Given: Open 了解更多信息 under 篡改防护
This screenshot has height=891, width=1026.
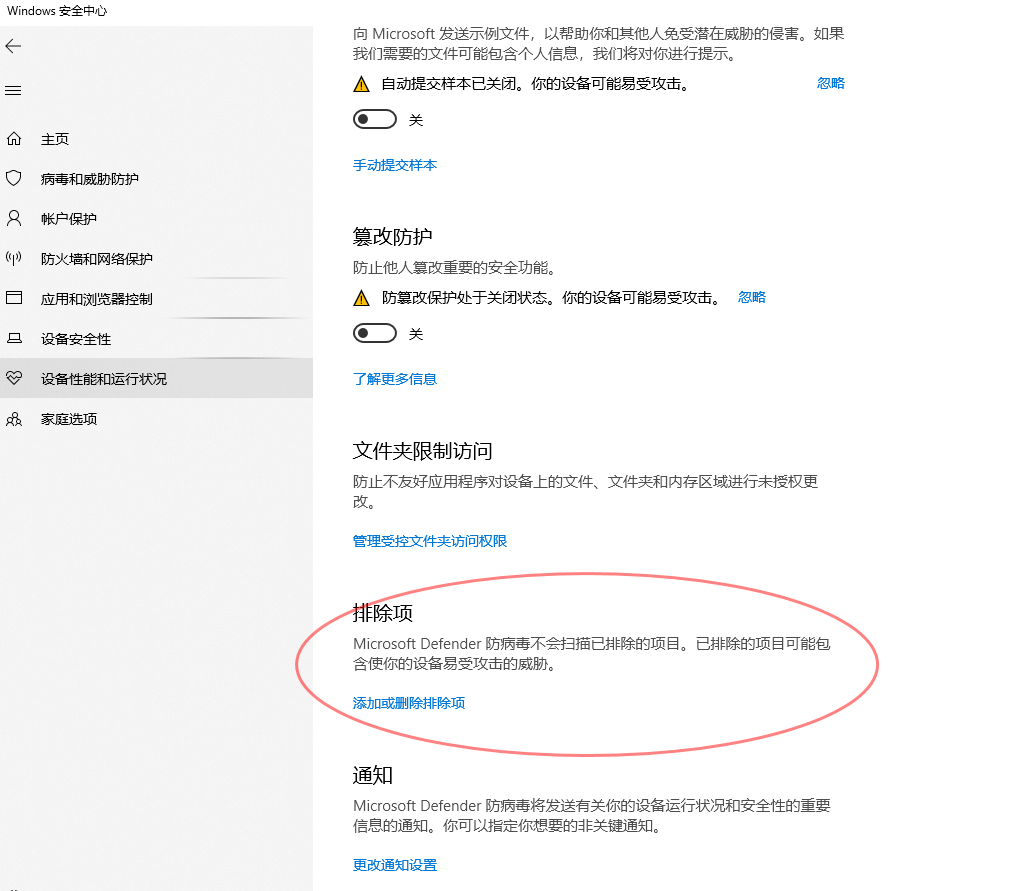Looking at the screenshot, I should 394,379.
